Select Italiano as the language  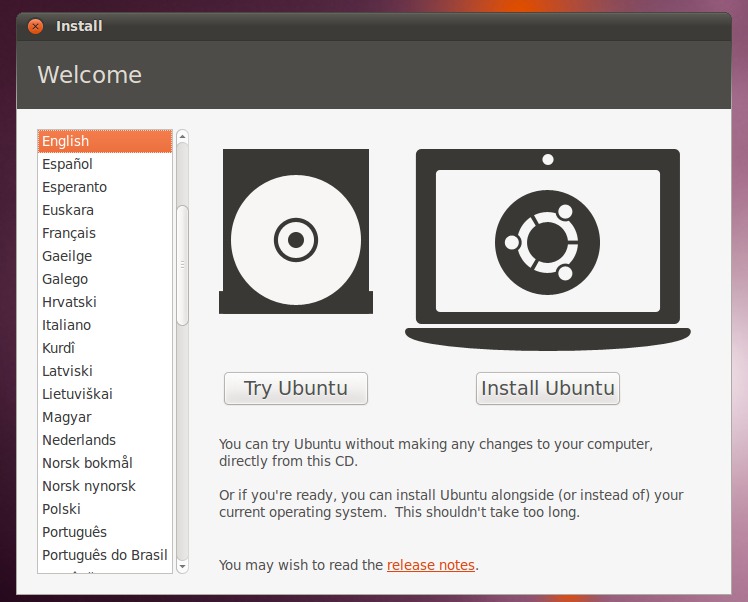[x=105, y=325]
